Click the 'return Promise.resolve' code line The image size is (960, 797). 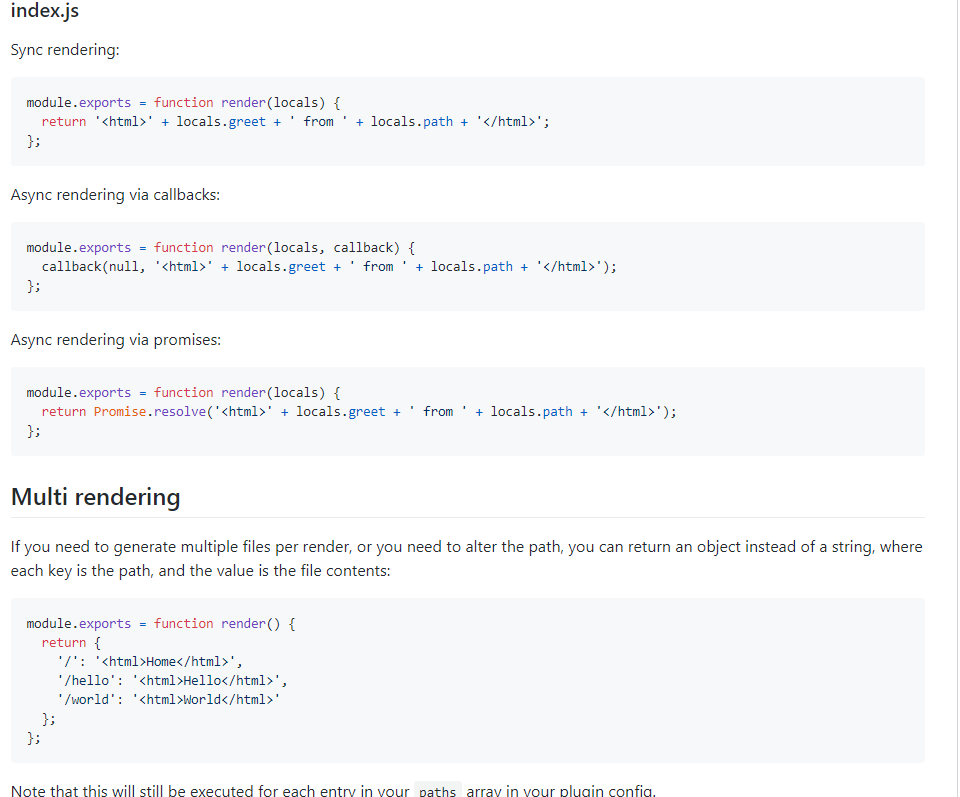359,412
